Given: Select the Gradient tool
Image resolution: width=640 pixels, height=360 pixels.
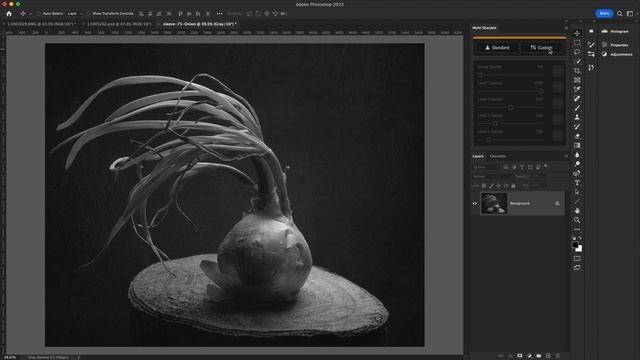Looking at the screenshot, I should tap(577, 145).
